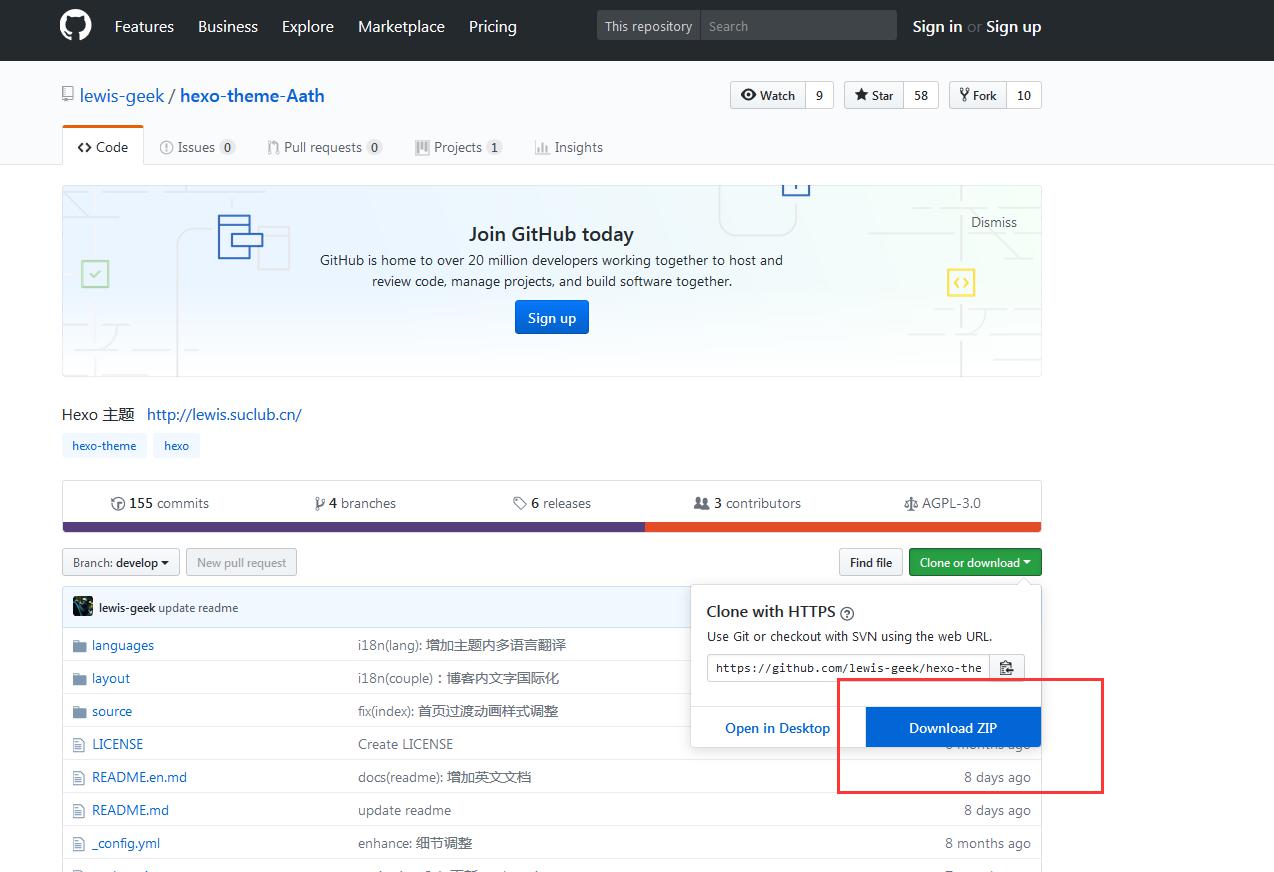Switch to the Issues tab
The height and width of the screenshot is (872, 1274).
197,147
